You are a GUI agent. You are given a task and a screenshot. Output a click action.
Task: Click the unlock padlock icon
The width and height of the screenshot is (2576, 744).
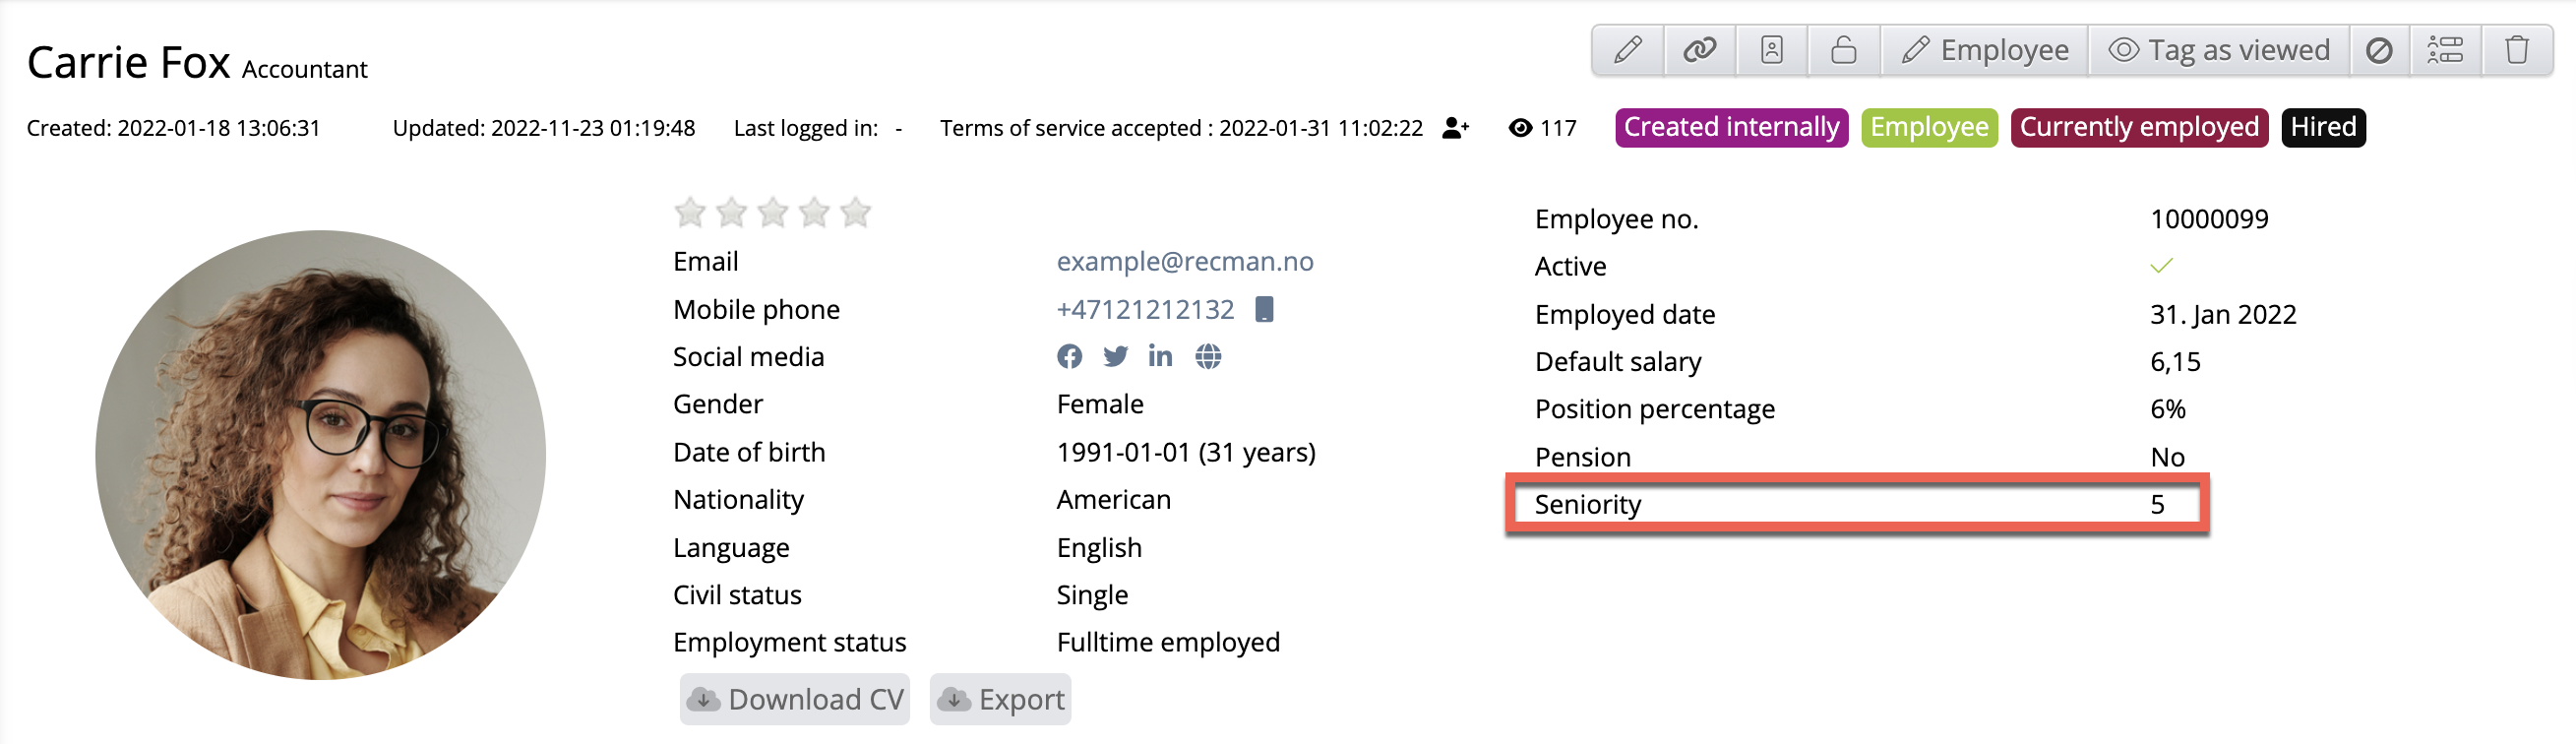pyautogui.click(x=1843, y=50)
